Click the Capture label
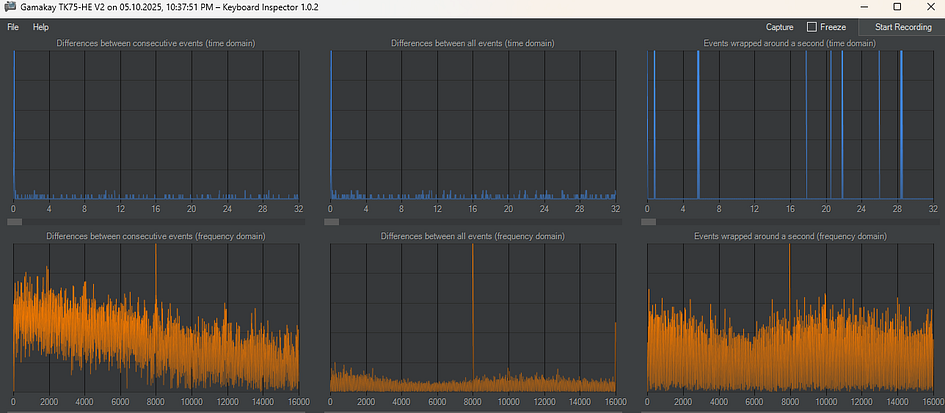This screenshot has height=413, width=945. click(x=779, y=27)
